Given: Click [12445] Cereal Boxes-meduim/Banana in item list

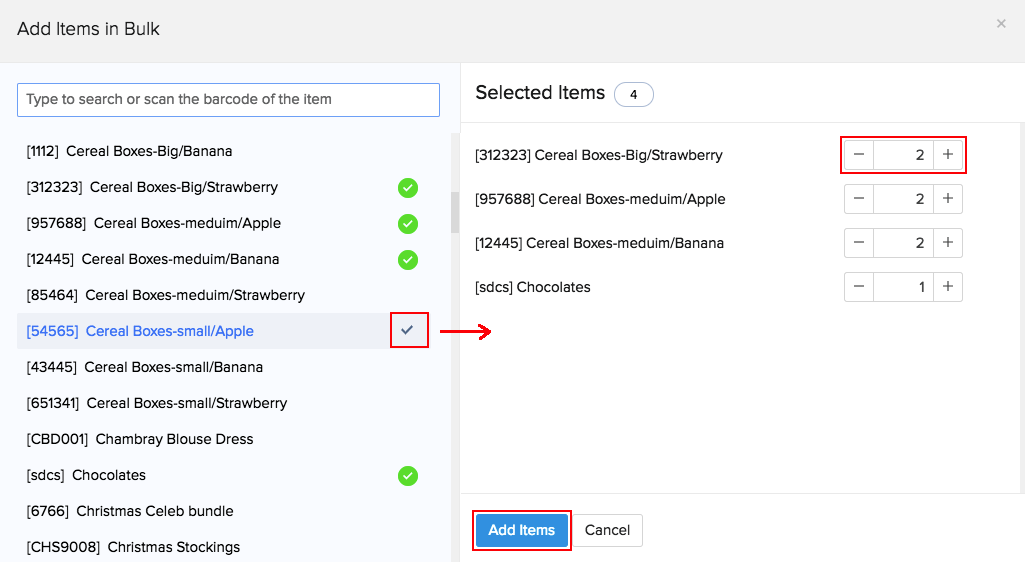Looking at the screenshot, I should pyautogui.click(x=152, y=259).
